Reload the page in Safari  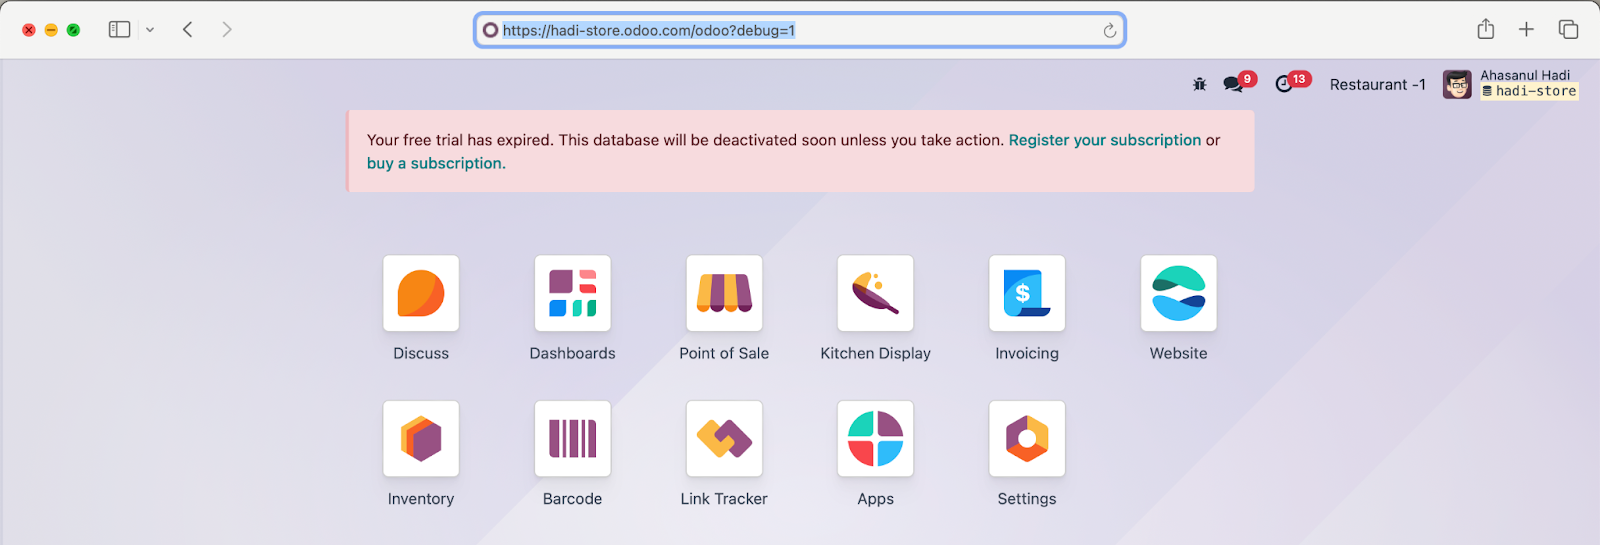(x=1109, y=30)
